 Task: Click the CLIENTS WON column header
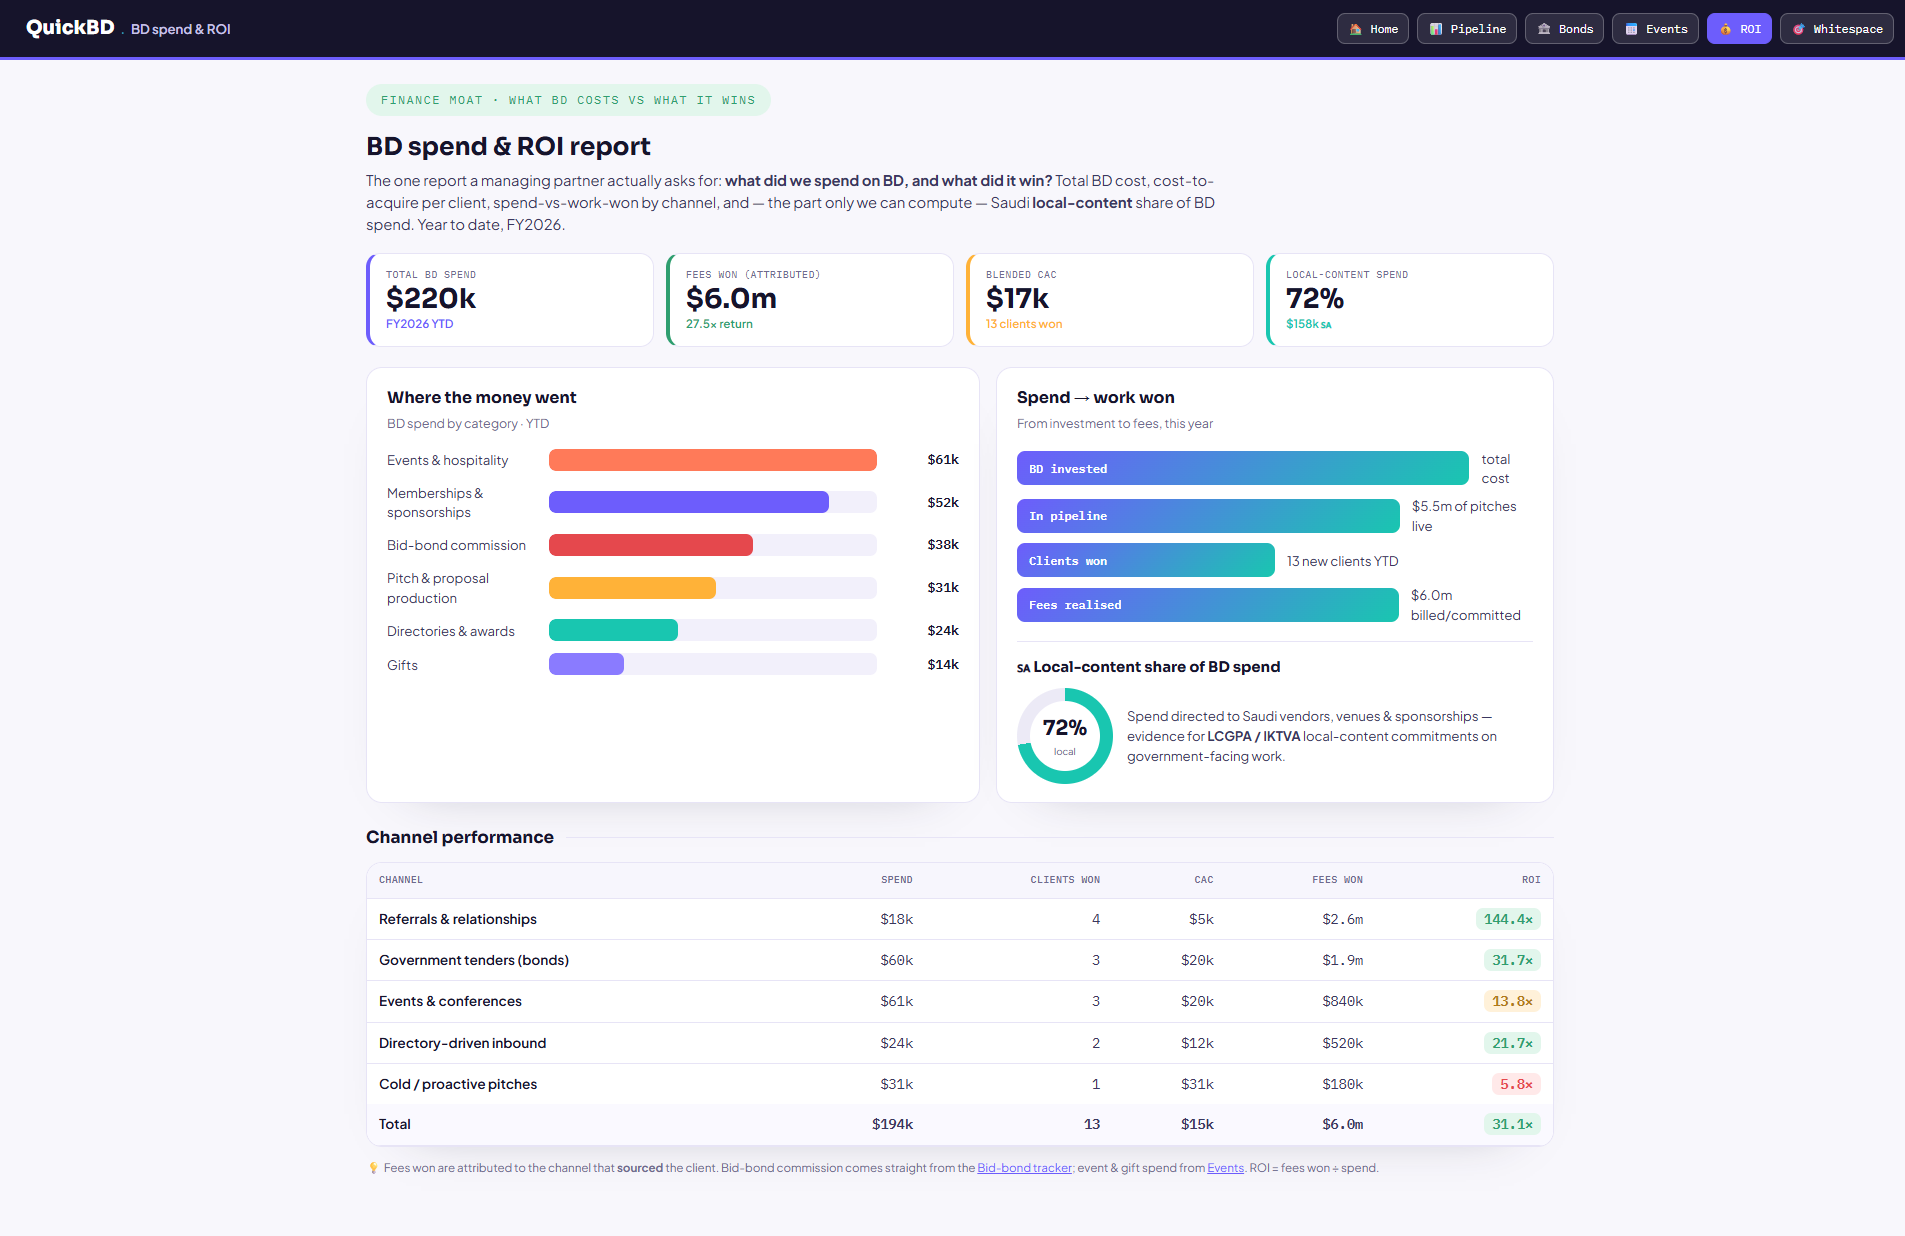(x=1065, y=880)
